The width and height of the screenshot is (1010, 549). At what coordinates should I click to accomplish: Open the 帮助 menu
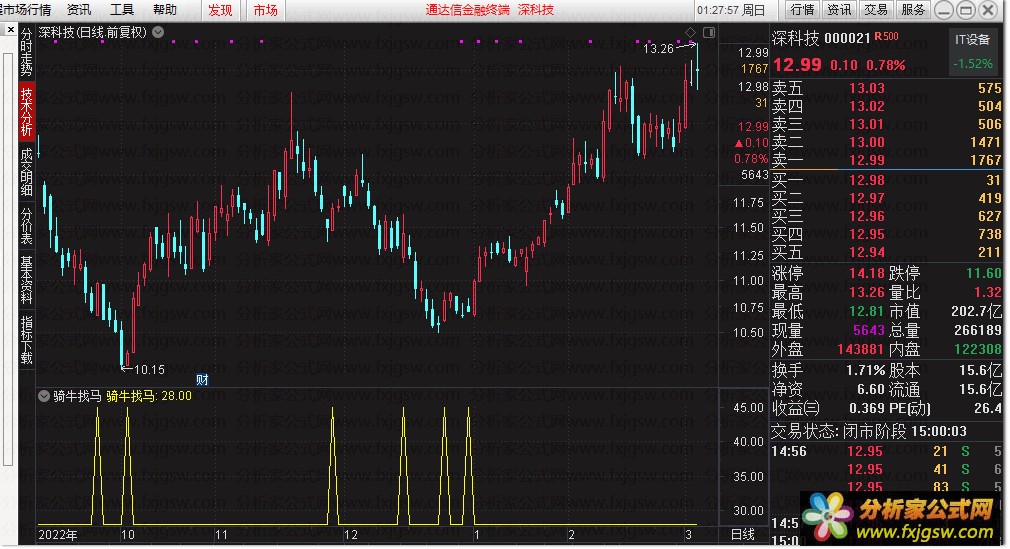[x=165, y=10]
